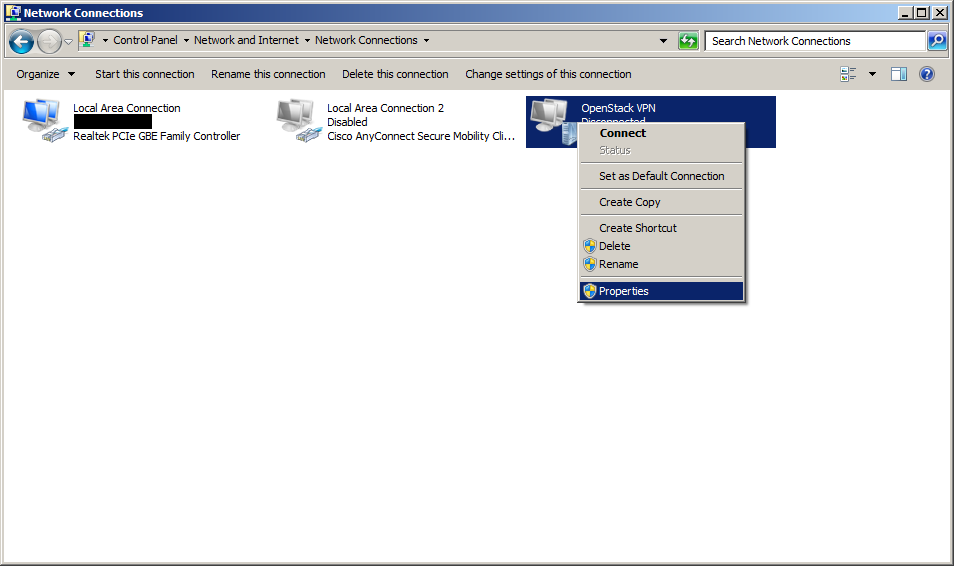Click the refresh icon beside address bar
The image size is (954, 566).
[x=688, y=41]
